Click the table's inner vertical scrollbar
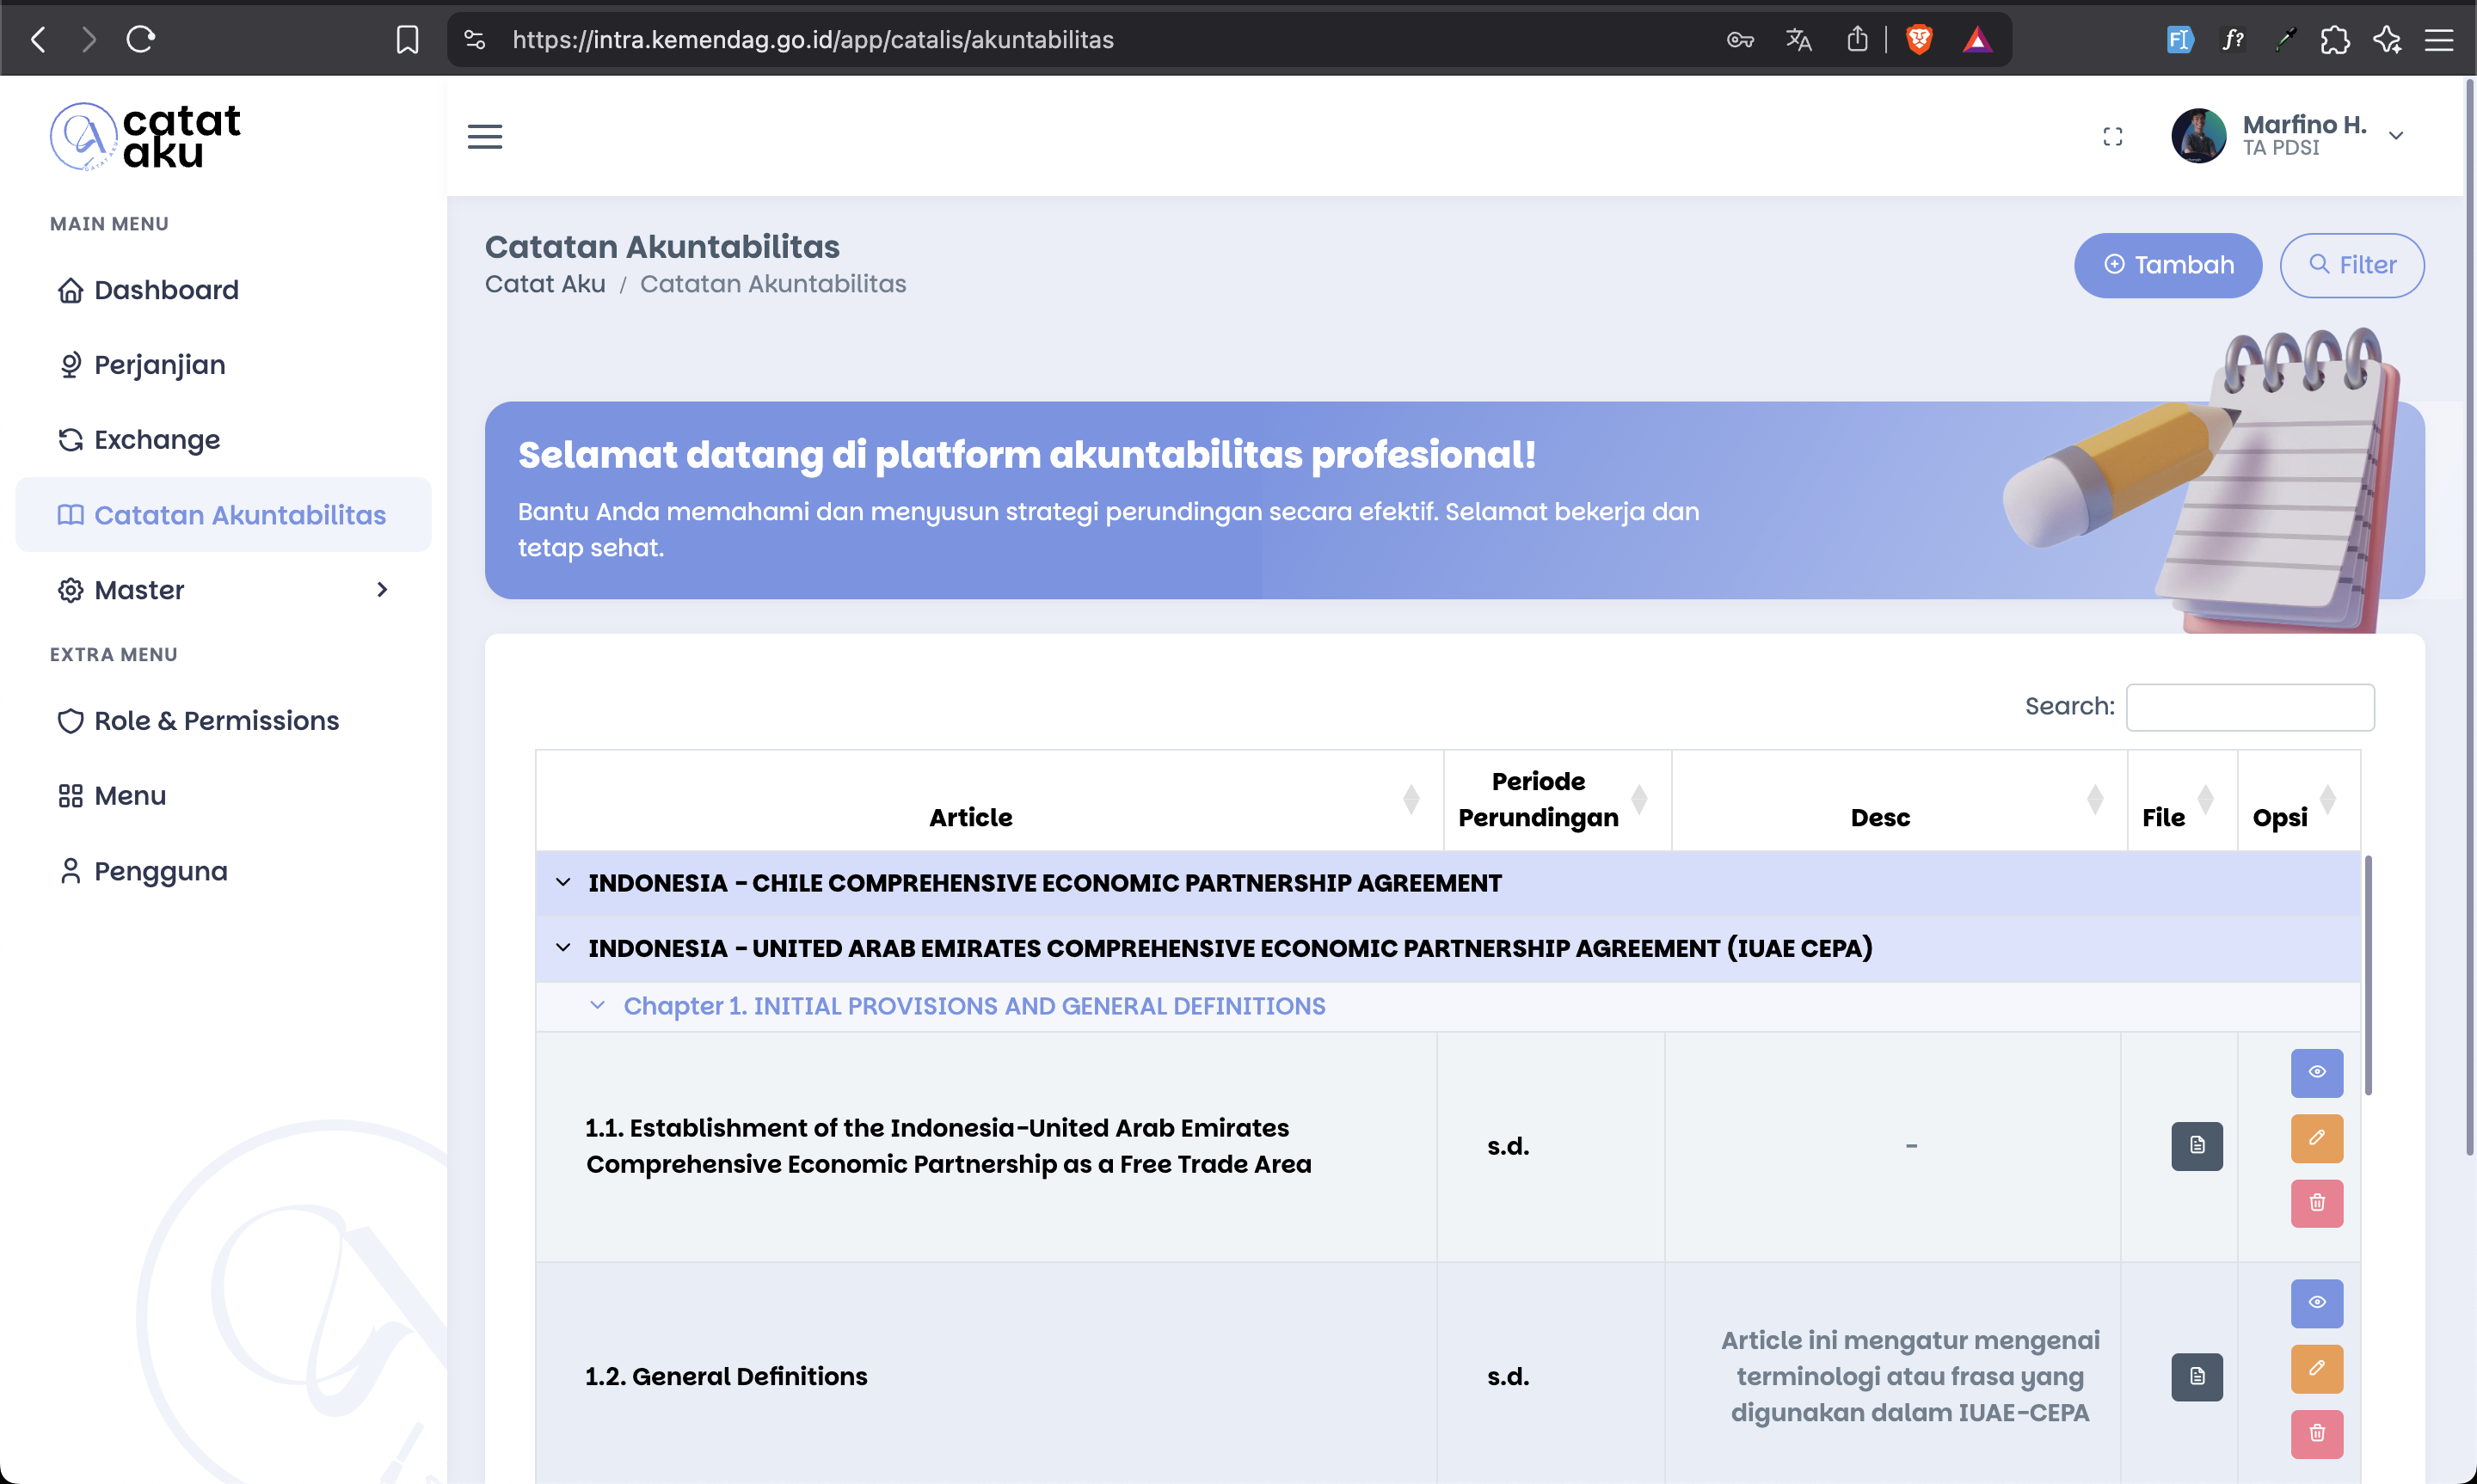Image resolution: width=2477 pixels, height=1484 pixels. (x=2367, y=975)
